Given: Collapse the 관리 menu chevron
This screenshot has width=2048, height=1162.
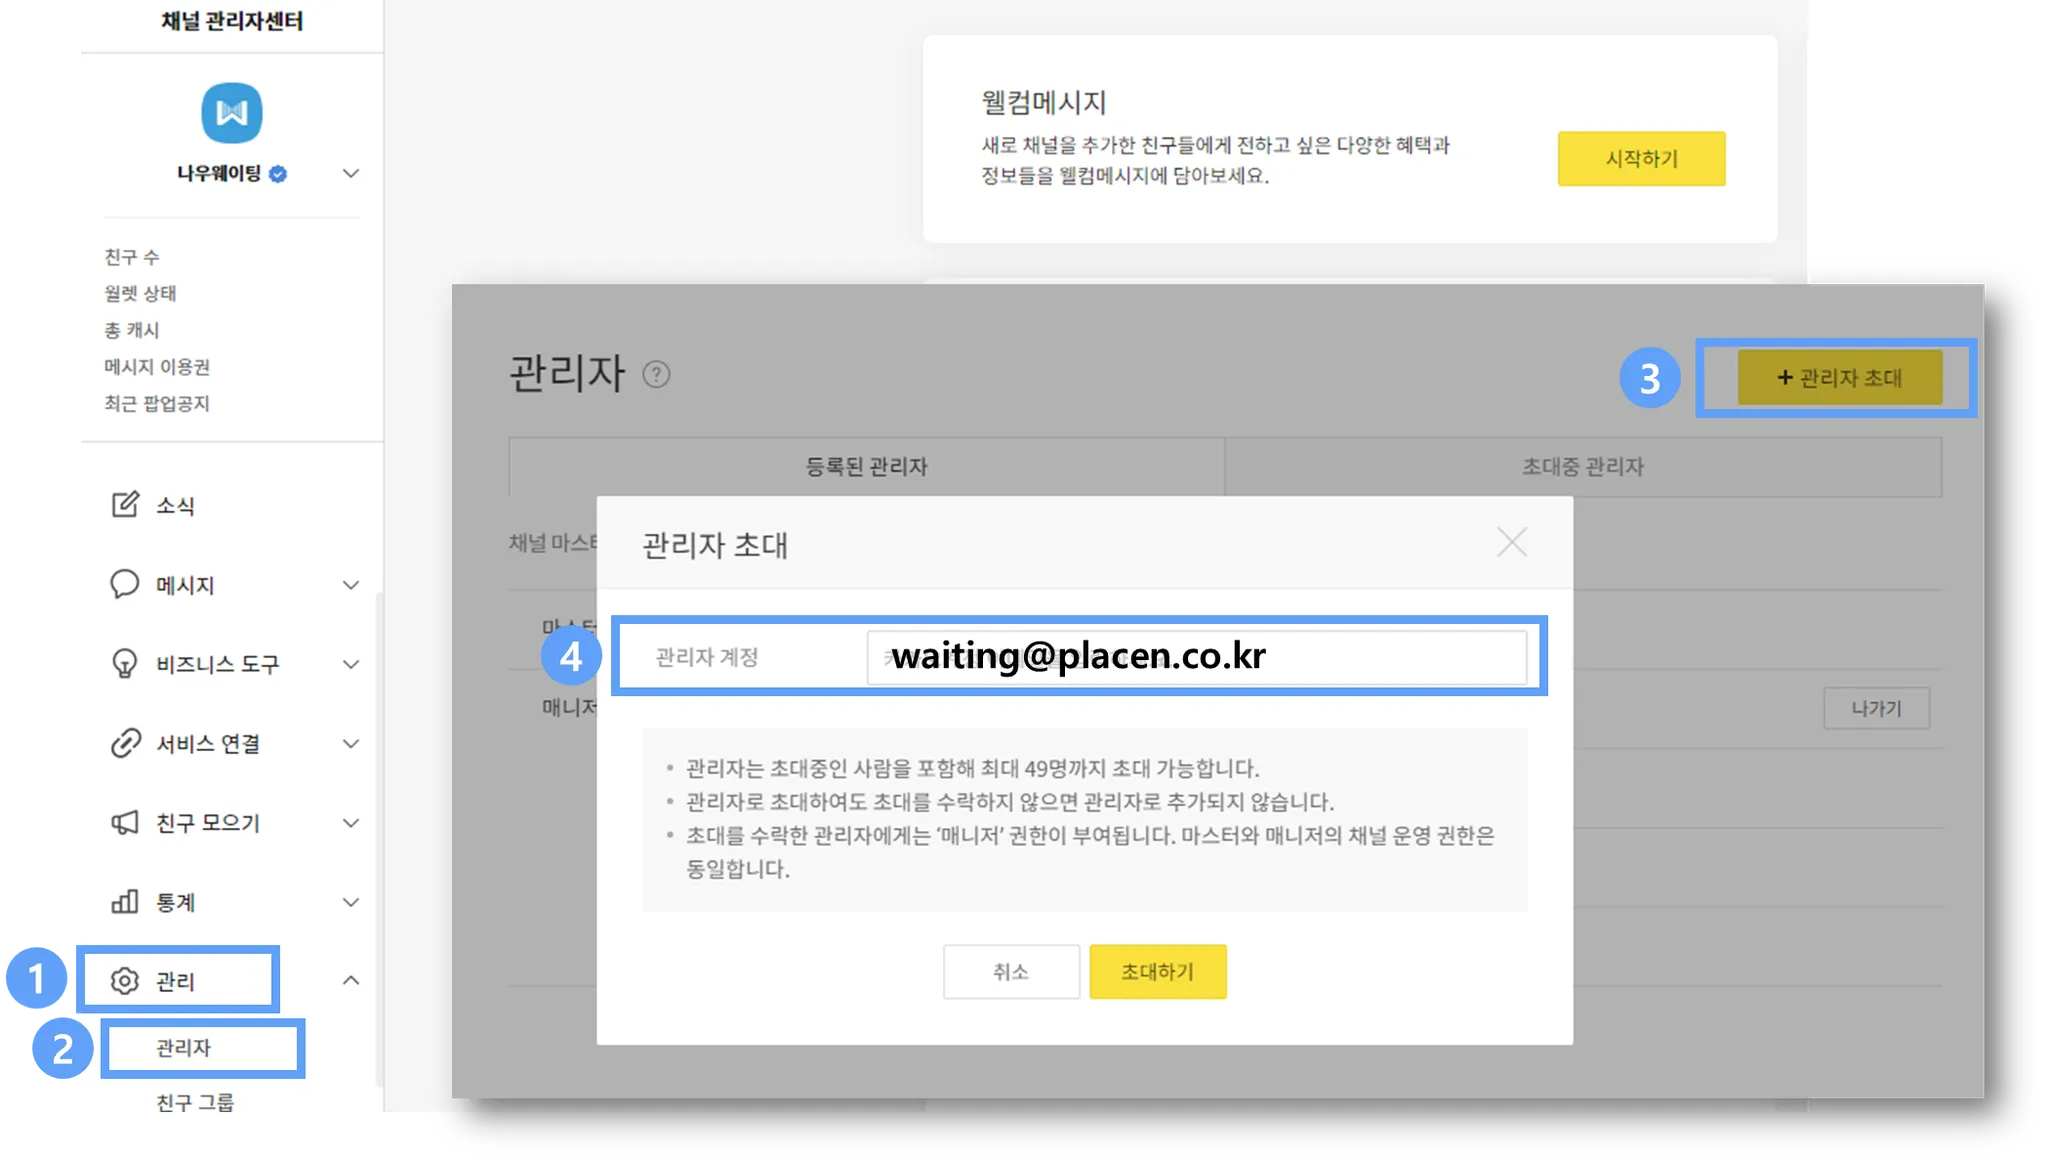Looking at the screenshot, I should coord(351,981).
